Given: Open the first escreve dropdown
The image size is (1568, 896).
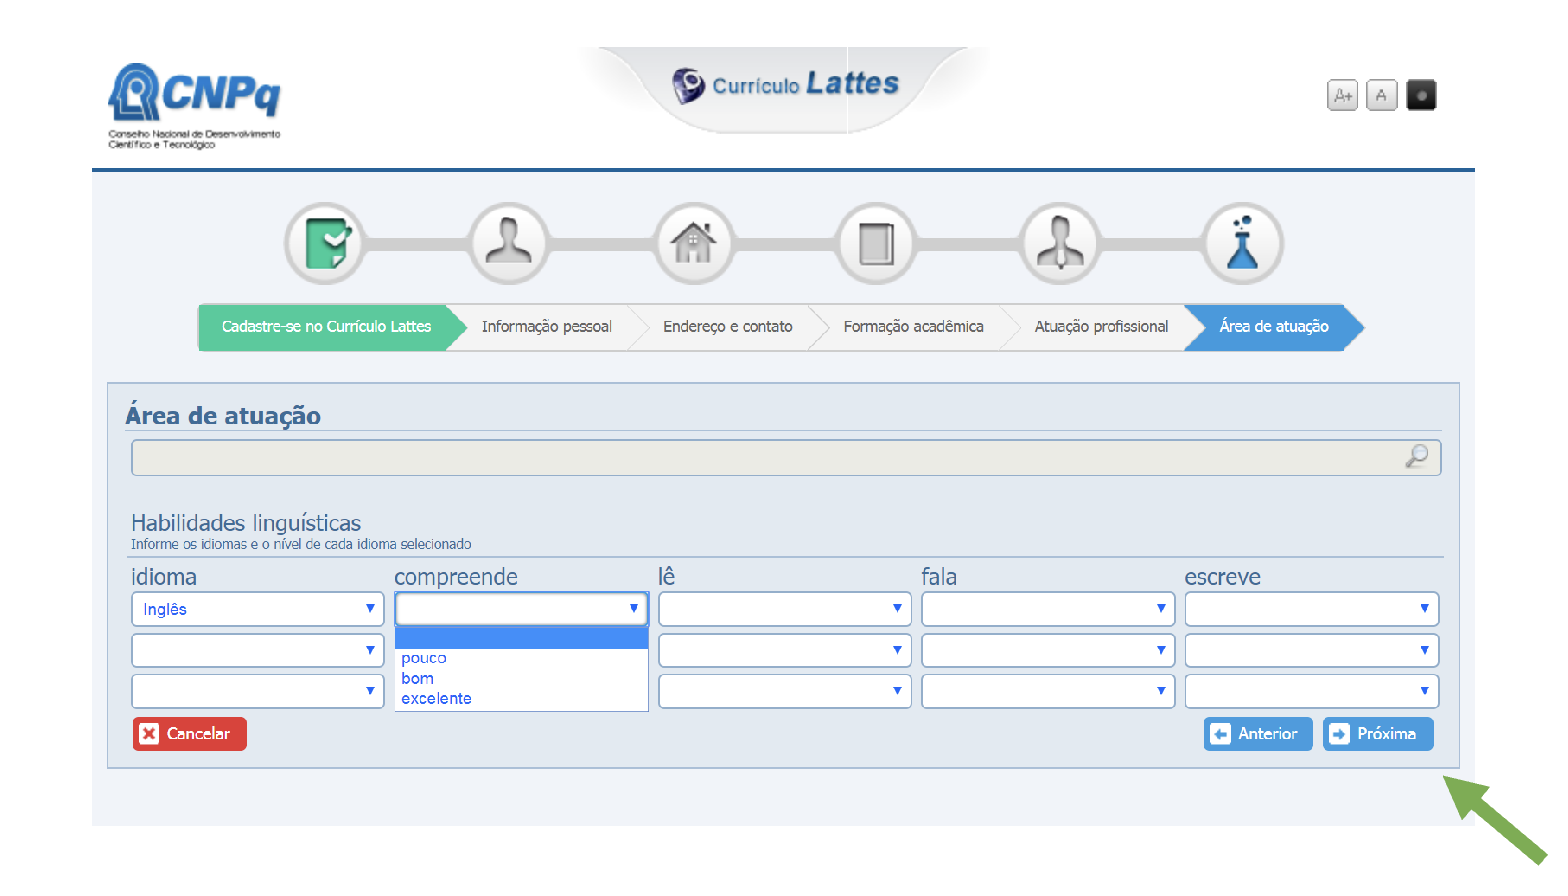Looking at the screenshot, I should coord(1311,609).
